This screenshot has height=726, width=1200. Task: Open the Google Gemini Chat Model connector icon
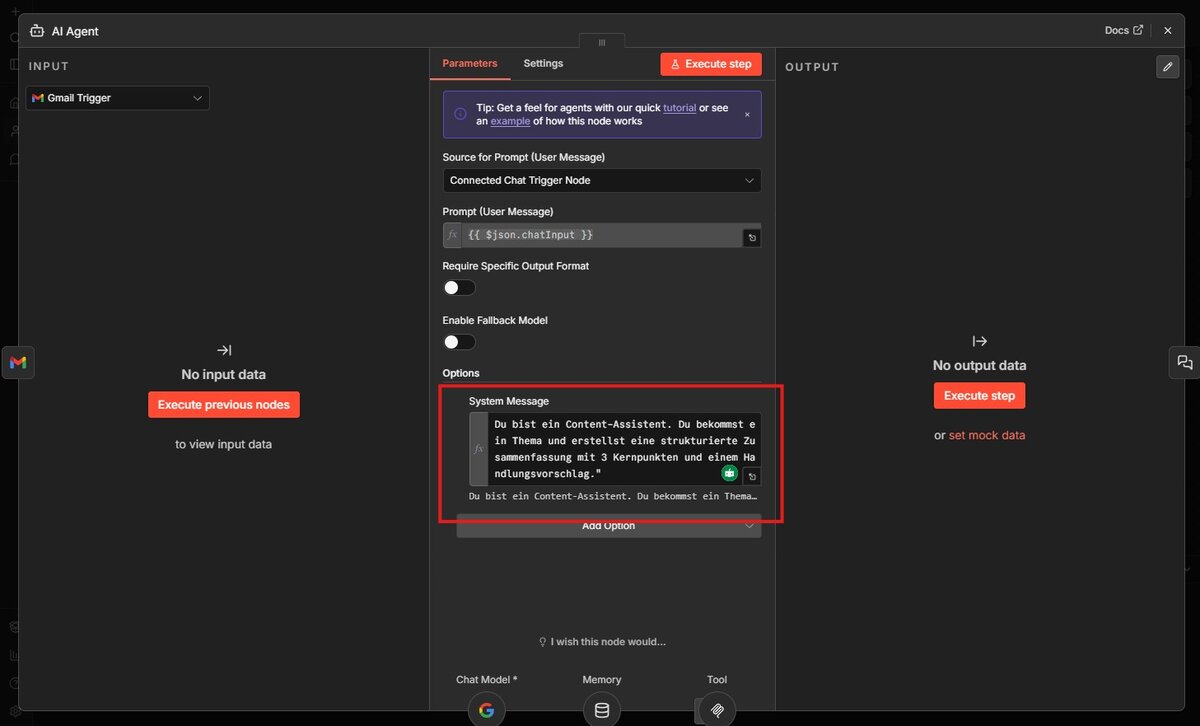[486, 709]
